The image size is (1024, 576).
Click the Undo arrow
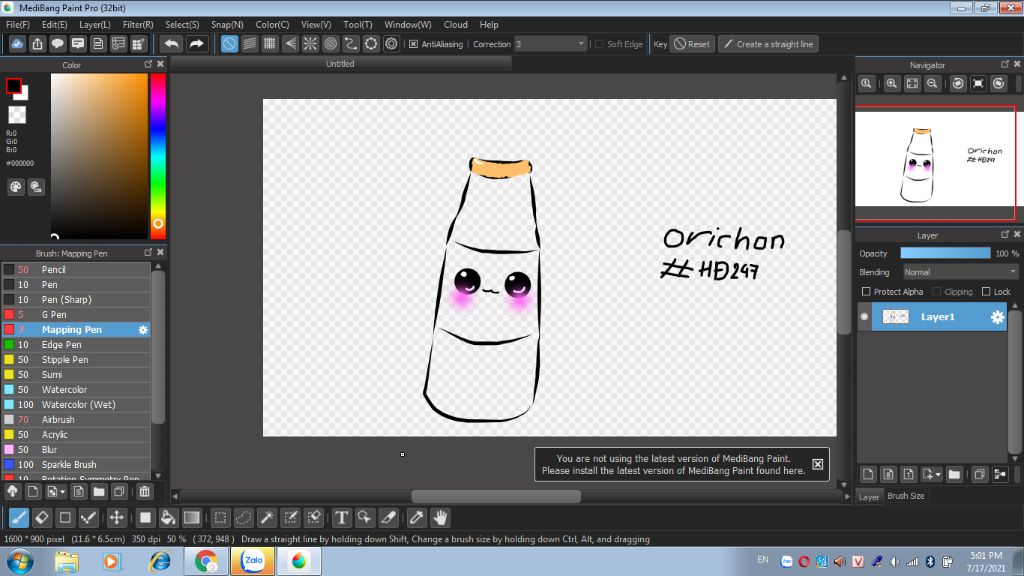point(172,44)
